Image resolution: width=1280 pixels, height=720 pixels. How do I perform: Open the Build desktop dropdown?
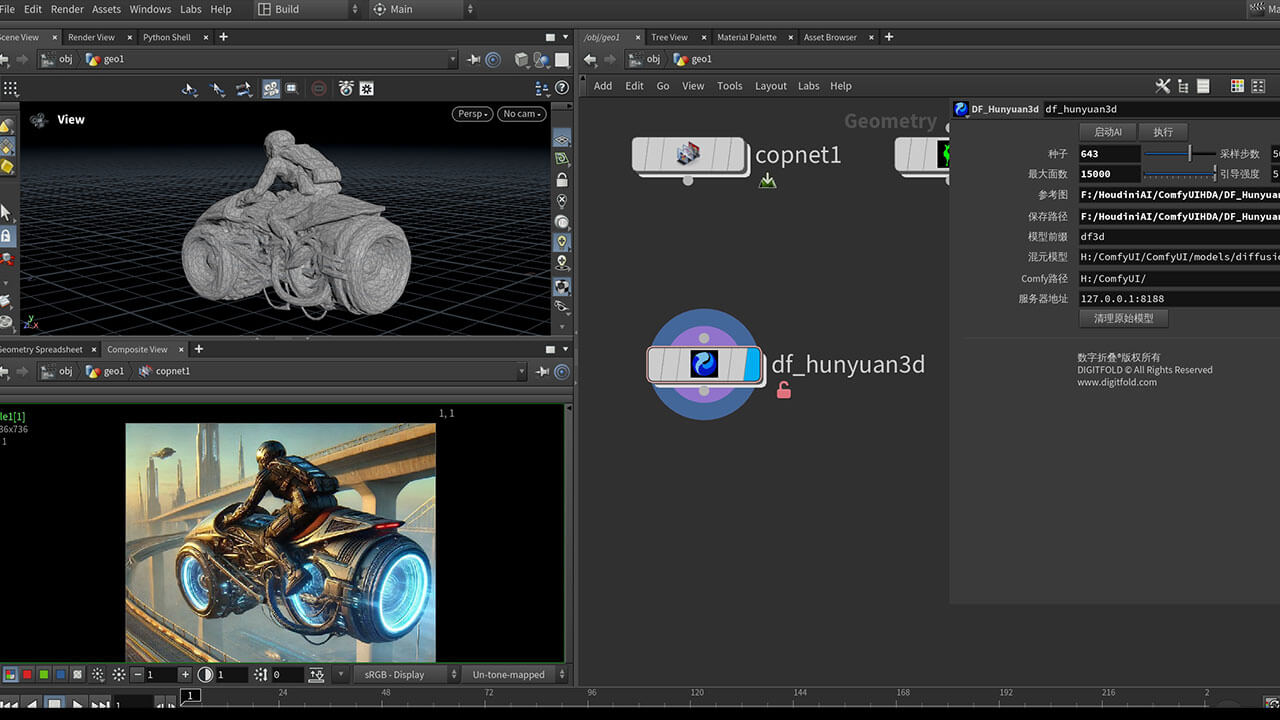pyautogui.click(x=306, y=9)
